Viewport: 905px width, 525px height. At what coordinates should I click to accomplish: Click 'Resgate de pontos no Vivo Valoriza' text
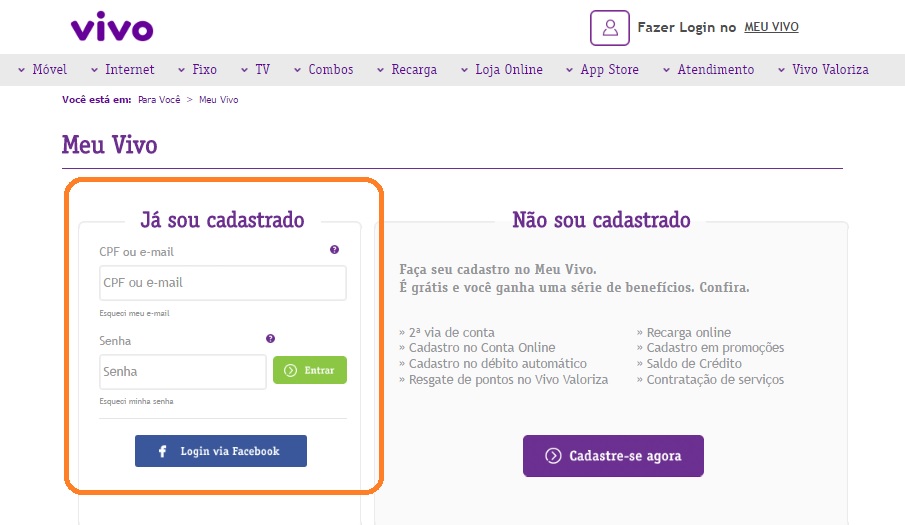508,380
